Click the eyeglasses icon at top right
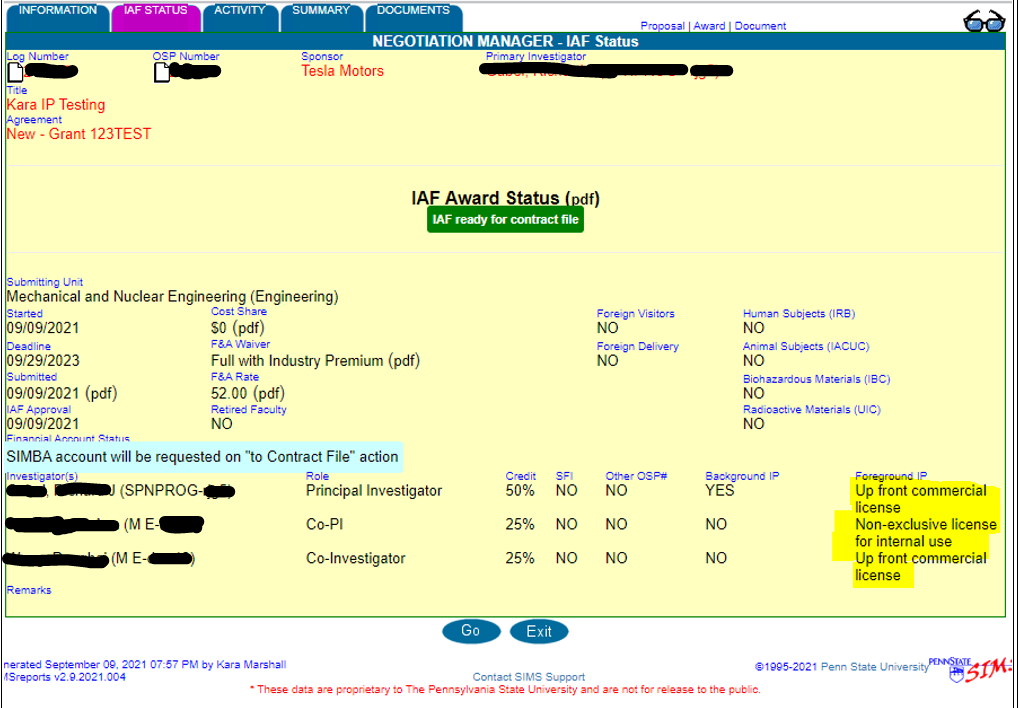The width and height of the screenshot is (1018, 708). pos(985,18)
